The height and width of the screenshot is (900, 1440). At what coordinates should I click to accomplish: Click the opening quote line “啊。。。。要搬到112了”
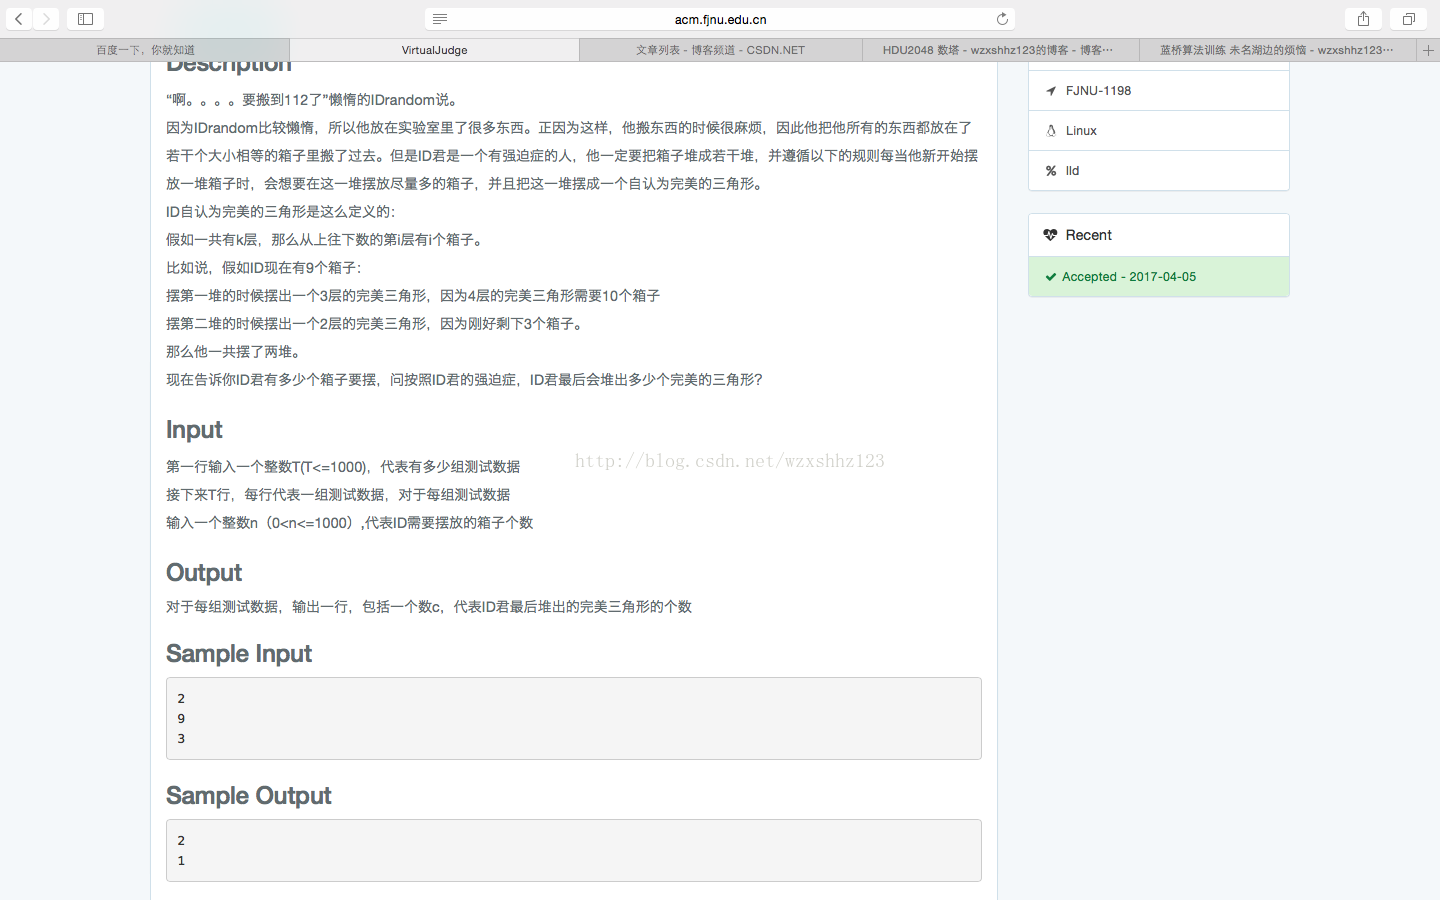pos(314,100)
